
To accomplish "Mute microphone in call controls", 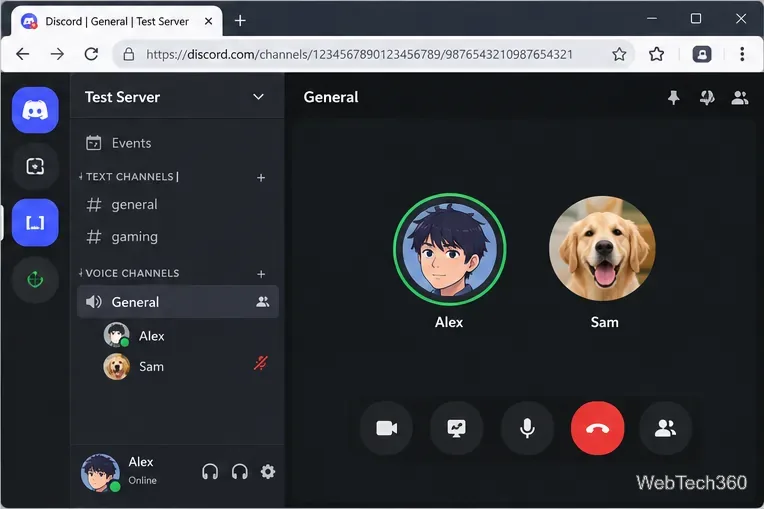I will click(527, 428).
